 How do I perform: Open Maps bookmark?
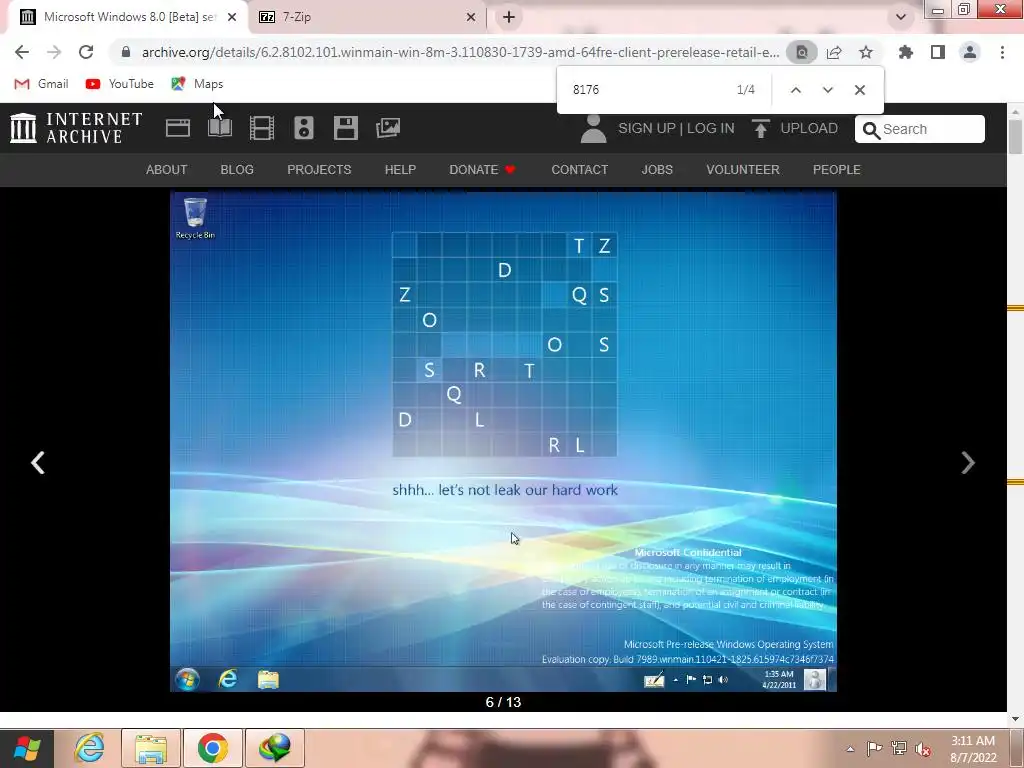click(197, 84)
